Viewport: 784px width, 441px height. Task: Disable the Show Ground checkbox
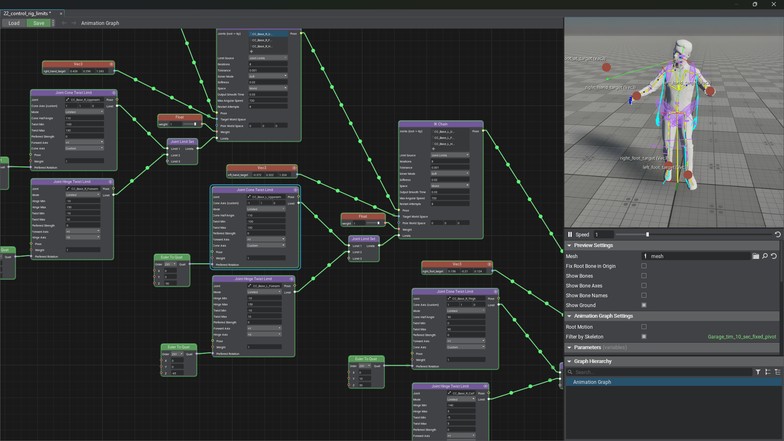(644, 305)
